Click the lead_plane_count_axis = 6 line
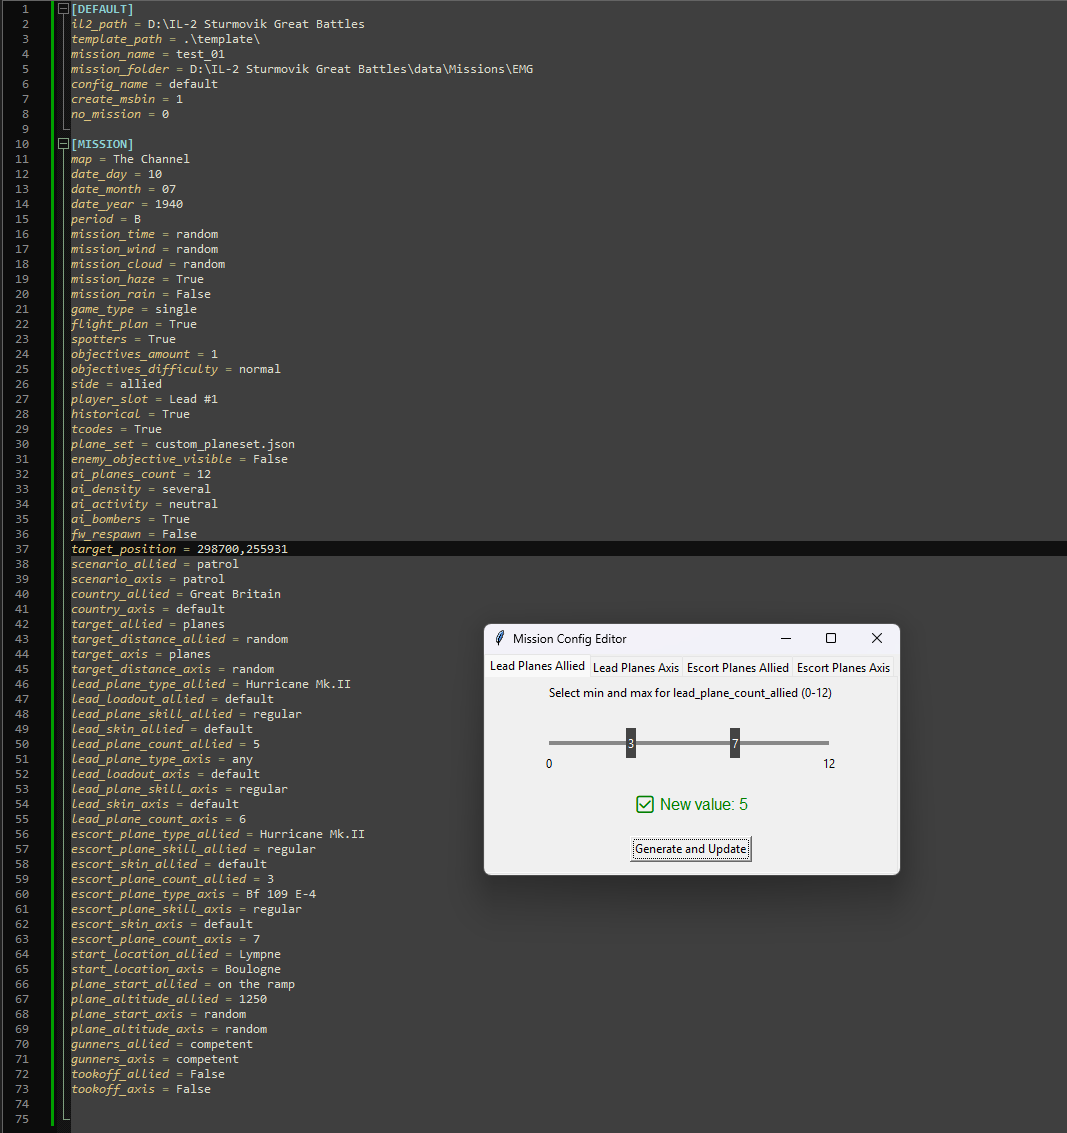This screenshot has height=1133, width=1067. [158, 819]
